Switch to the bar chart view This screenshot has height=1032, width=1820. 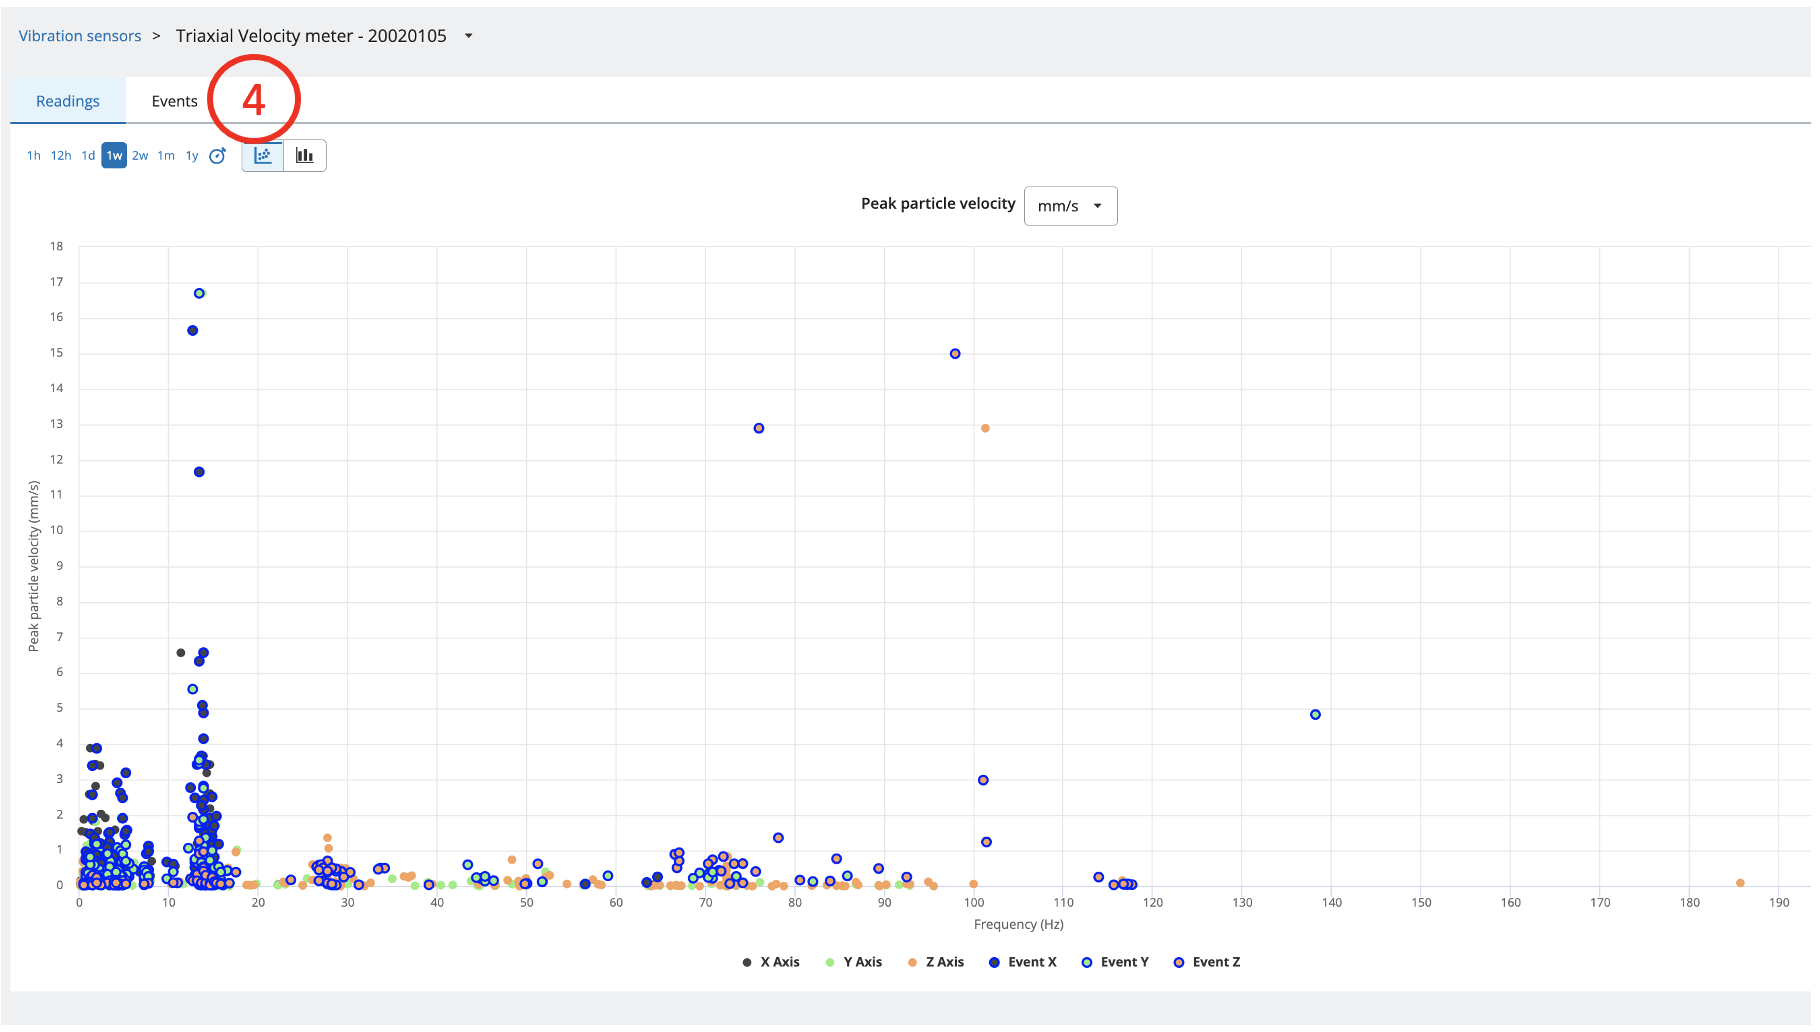click(x=305, y=156)
